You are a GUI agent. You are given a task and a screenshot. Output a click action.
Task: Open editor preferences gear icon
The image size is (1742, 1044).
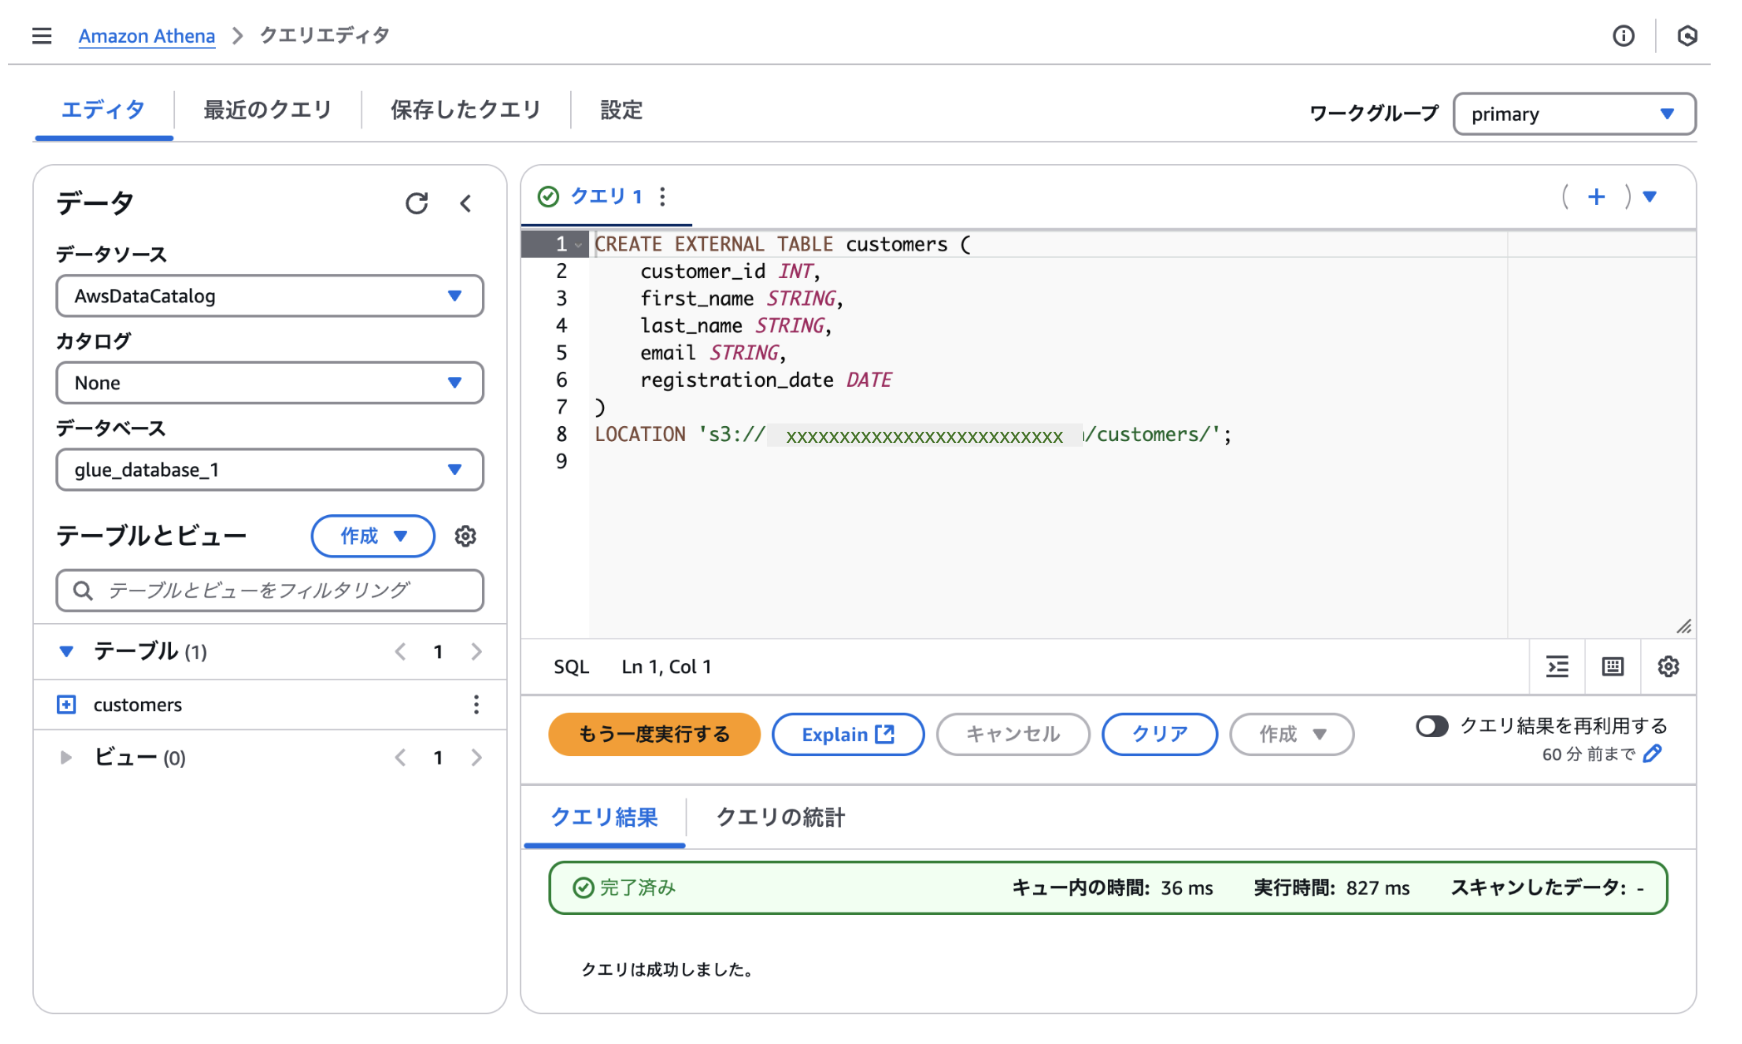[1668, 667]
